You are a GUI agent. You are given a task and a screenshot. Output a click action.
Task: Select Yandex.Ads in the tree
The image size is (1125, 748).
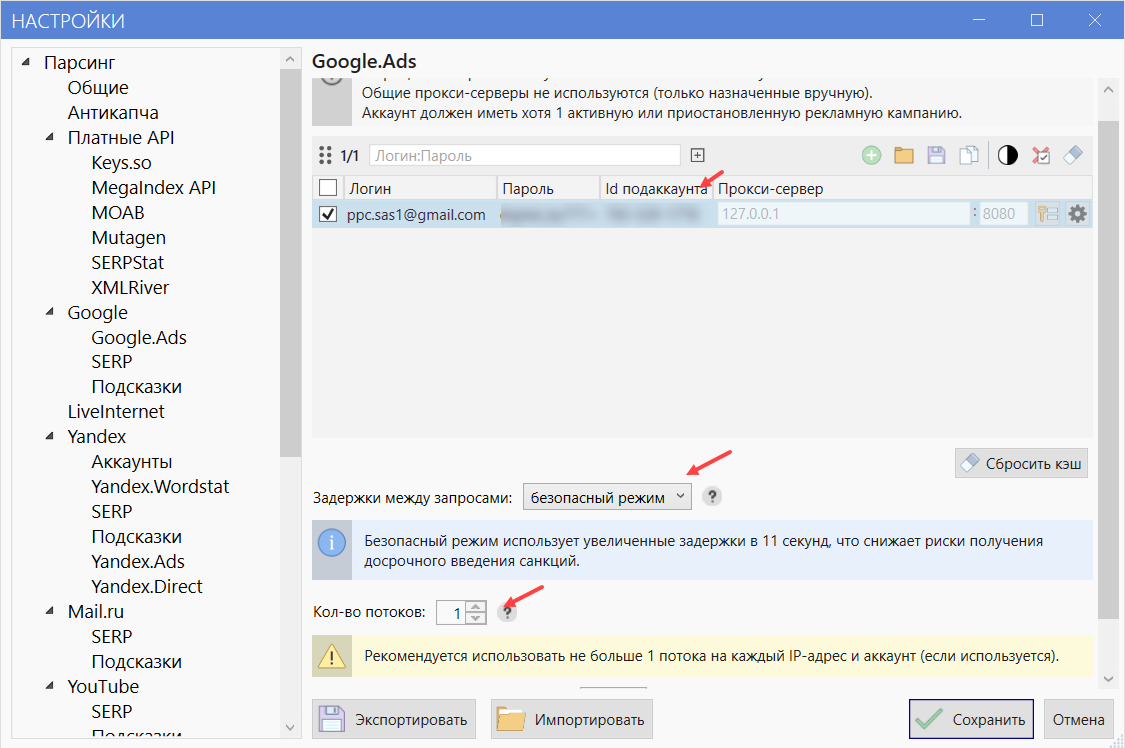click(x=138, y=562)
